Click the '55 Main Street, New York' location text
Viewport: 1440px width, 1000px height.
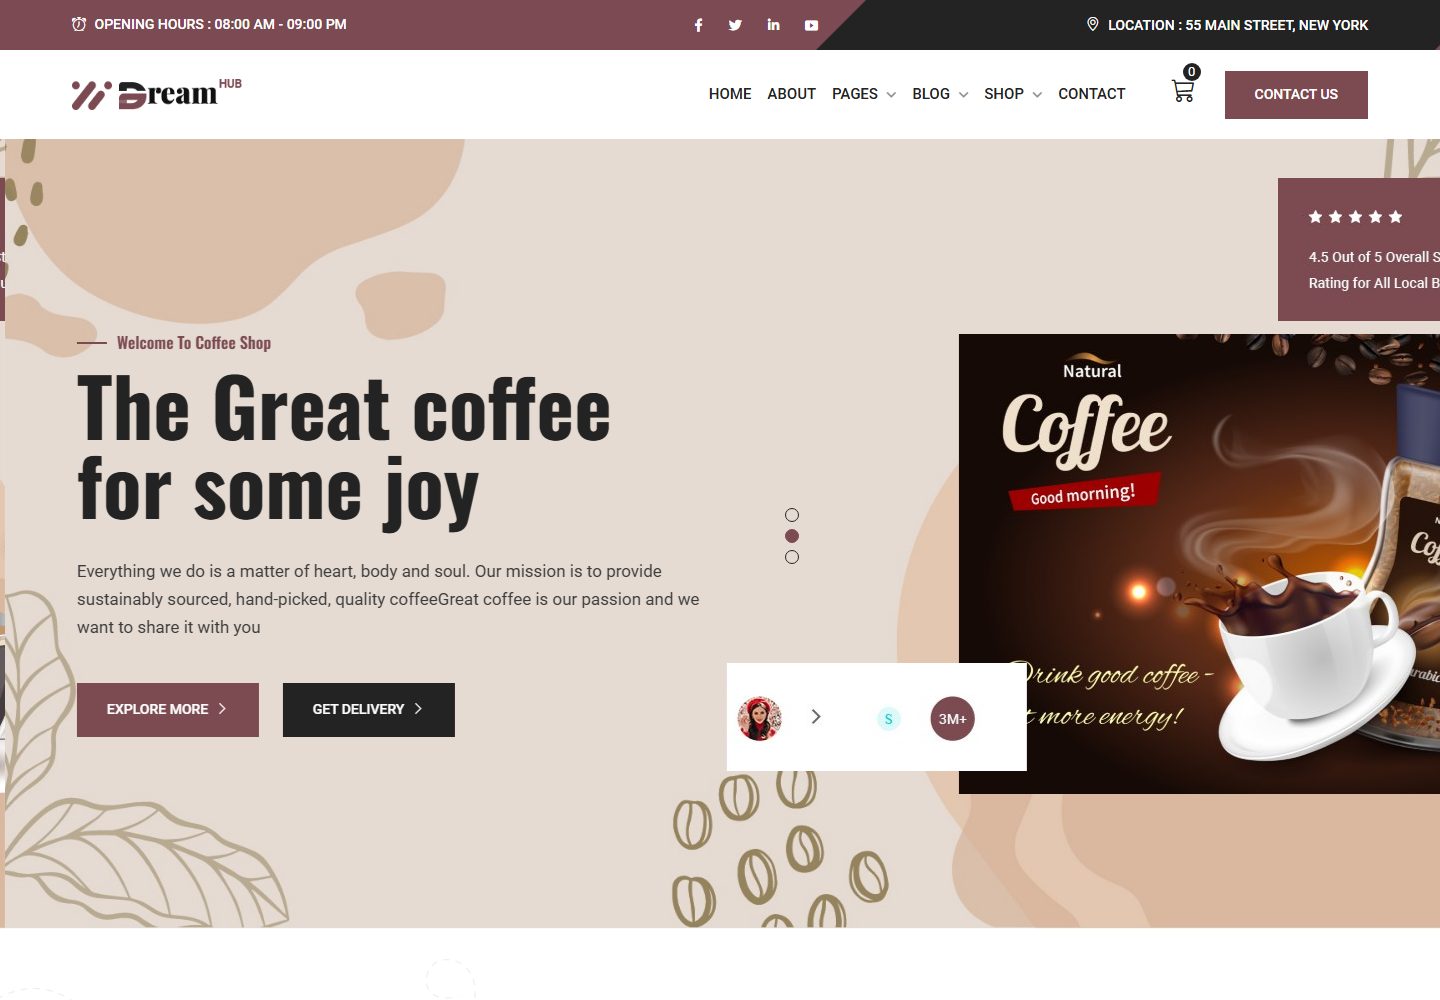[x=1277, y=25]
